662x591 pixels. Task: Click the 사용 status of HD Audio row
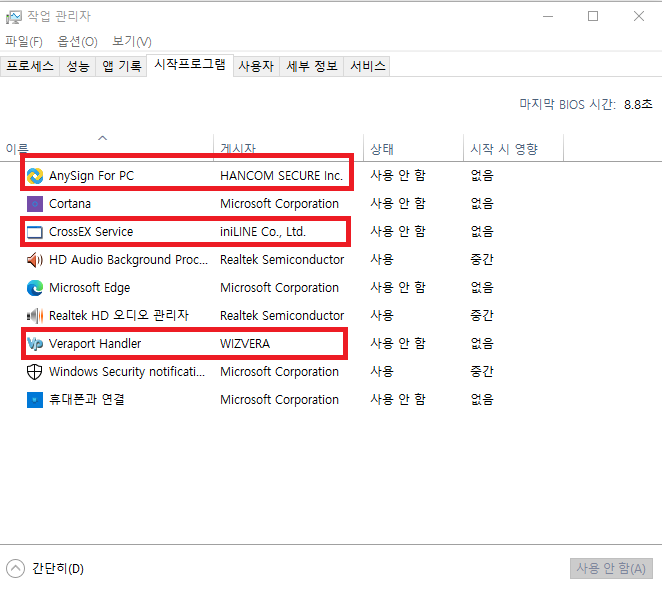coord(382,260)
